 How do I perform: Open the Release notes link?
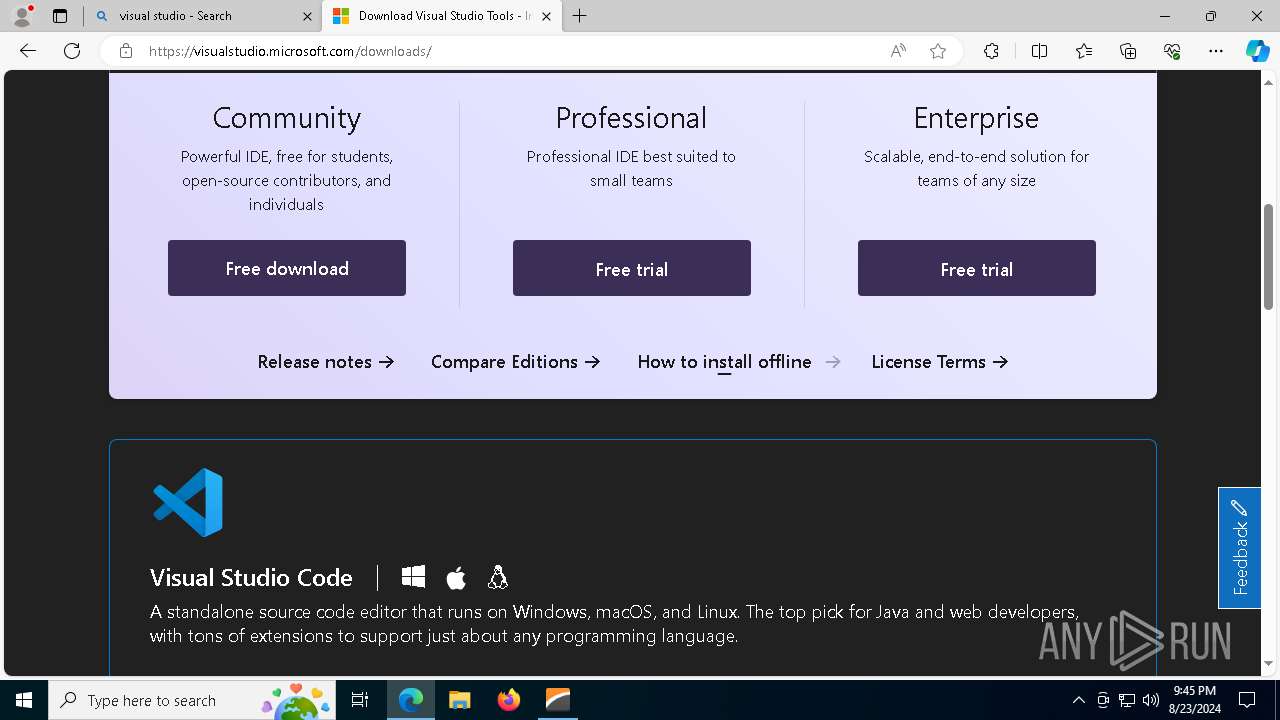click(326, 362)
